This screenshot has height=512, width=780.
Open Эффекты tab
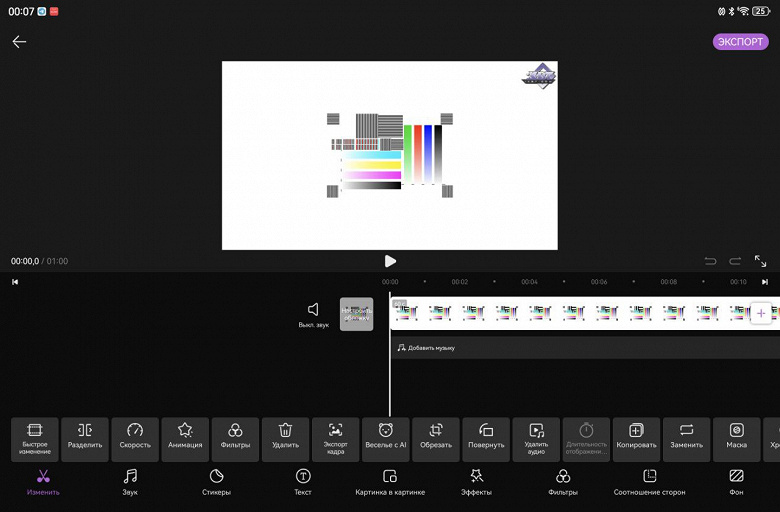coord(477,483)
